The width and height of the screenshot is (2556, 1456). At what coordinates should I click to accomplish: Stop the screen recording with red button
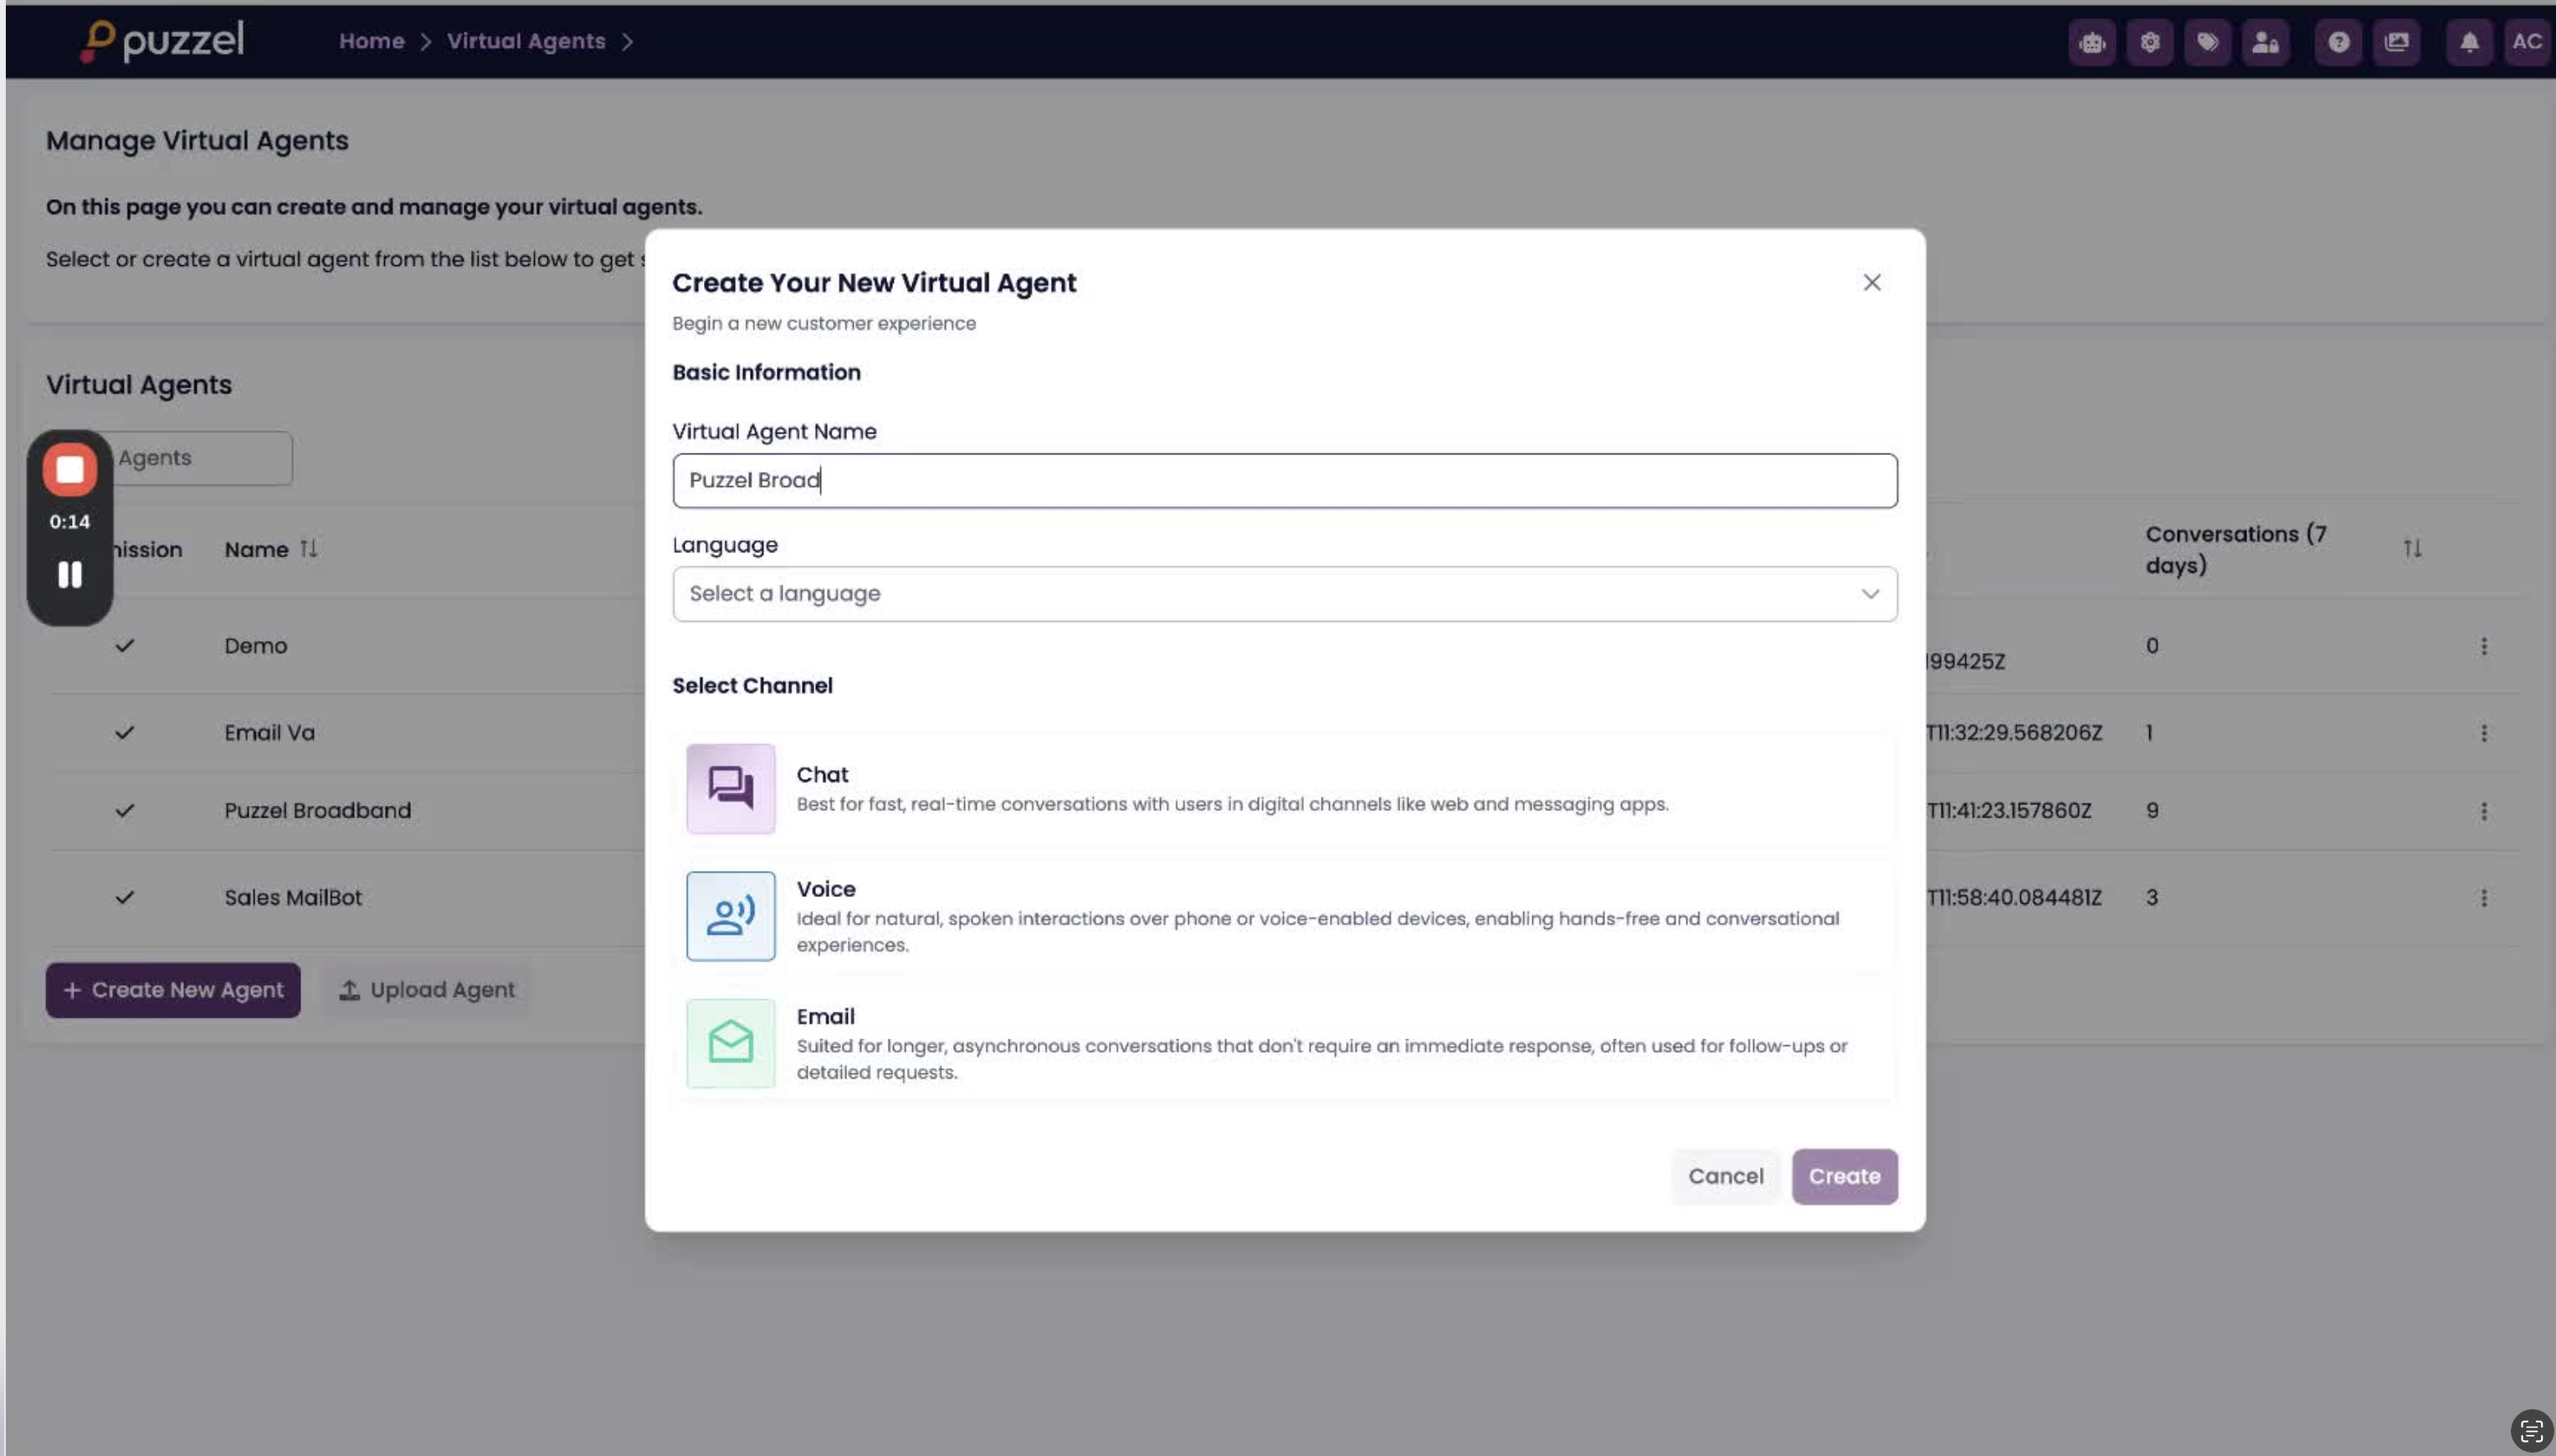click(x=70, y=469)
